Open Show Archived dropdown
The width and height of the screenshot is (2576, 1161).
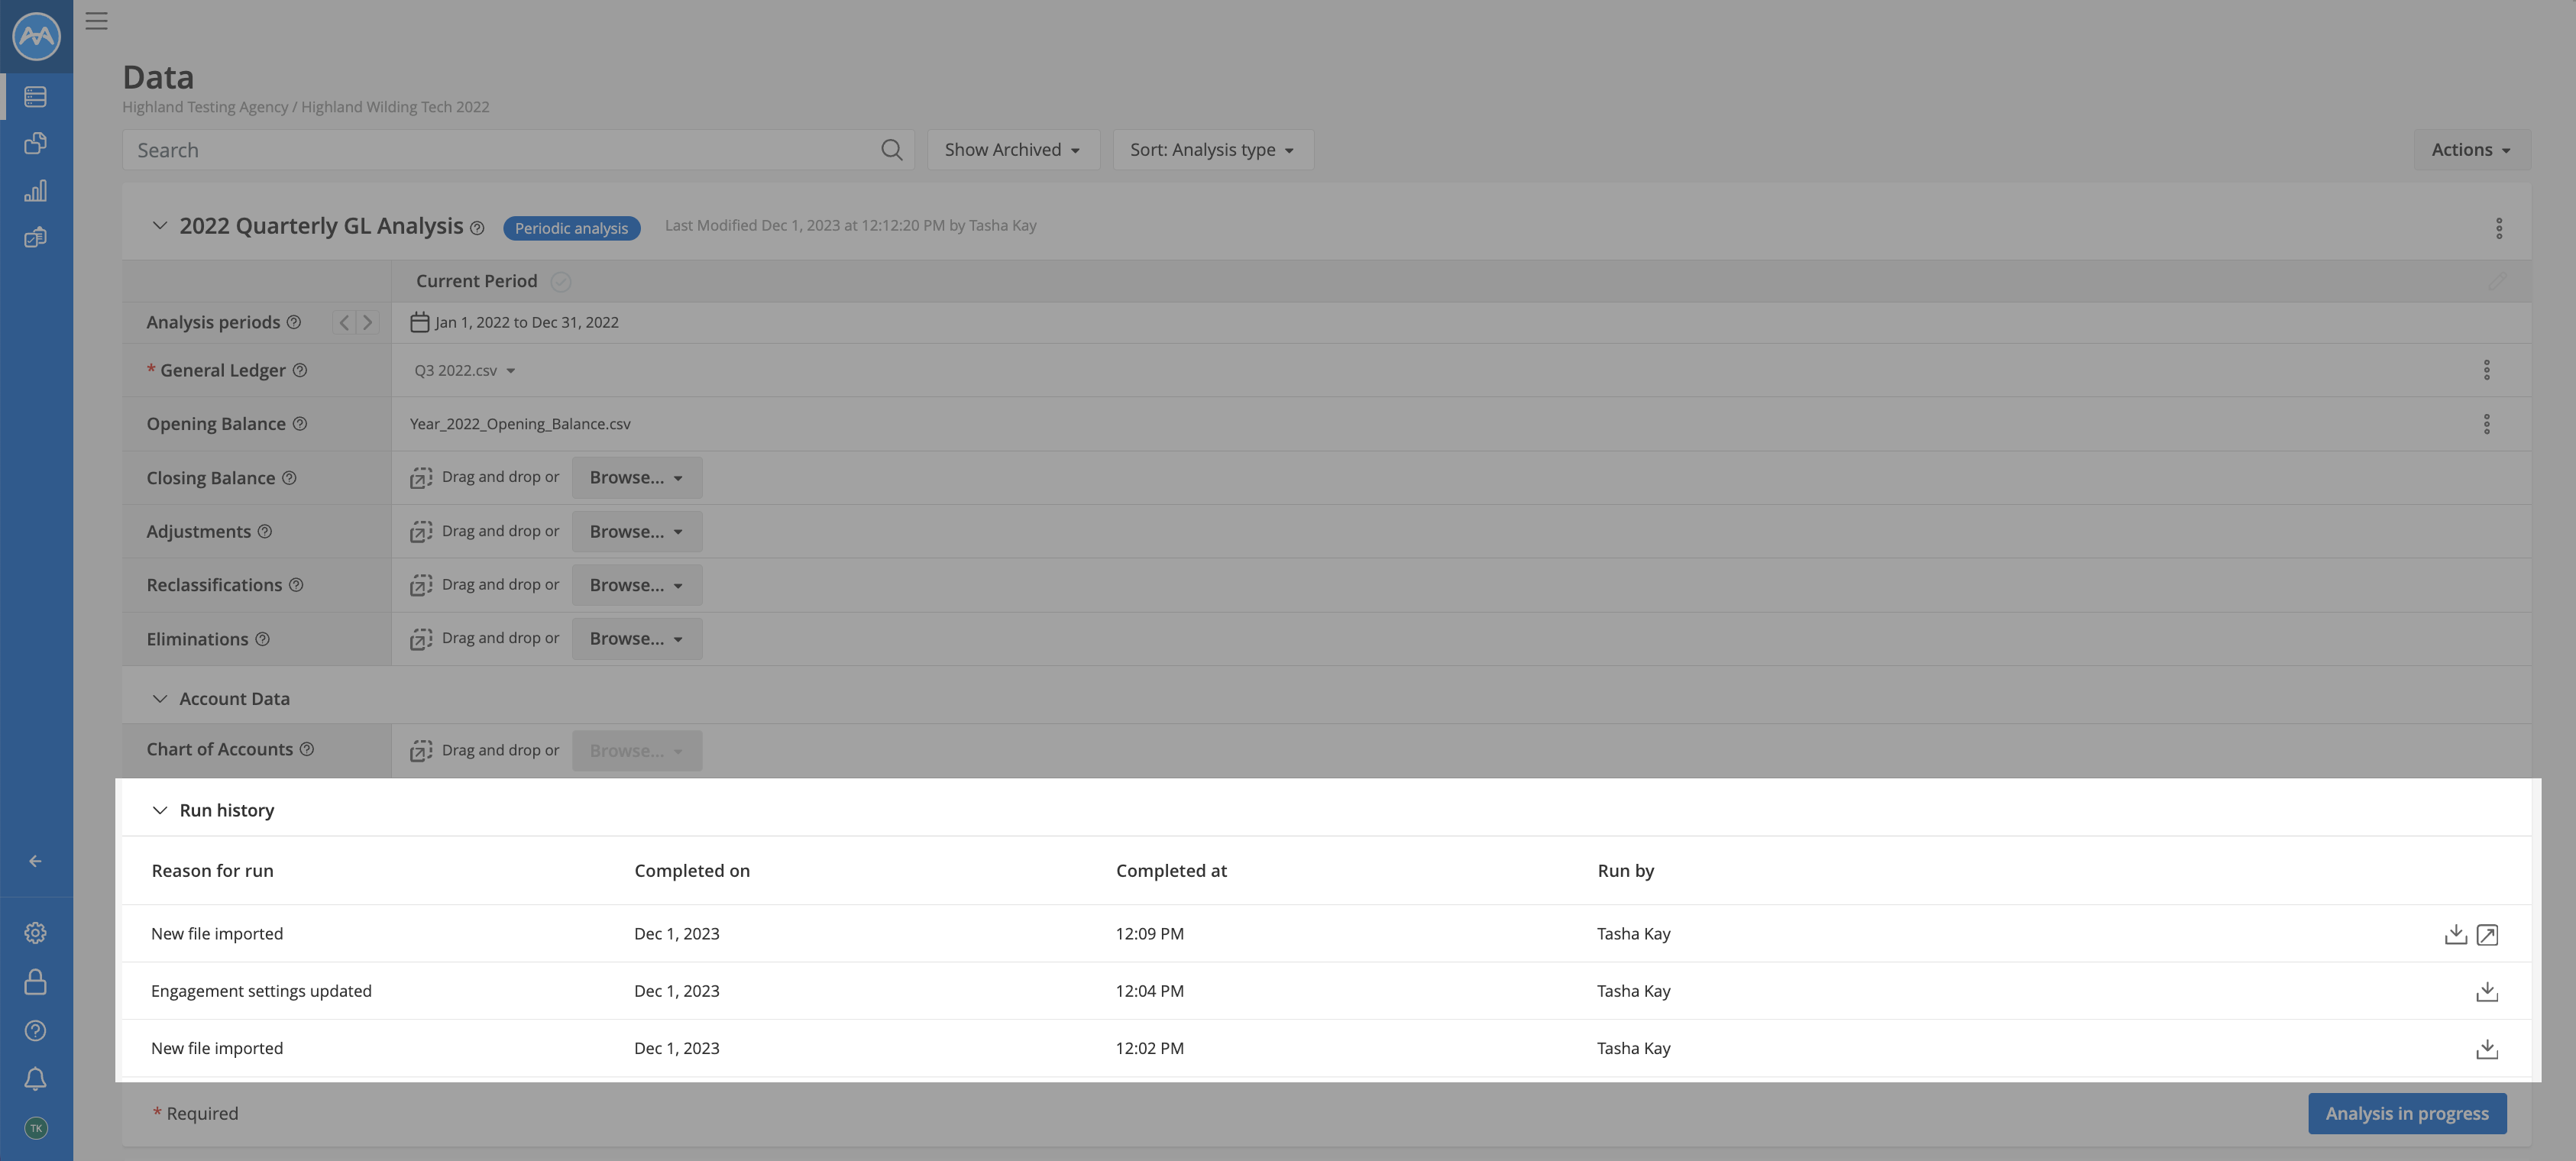[1013, 150]
